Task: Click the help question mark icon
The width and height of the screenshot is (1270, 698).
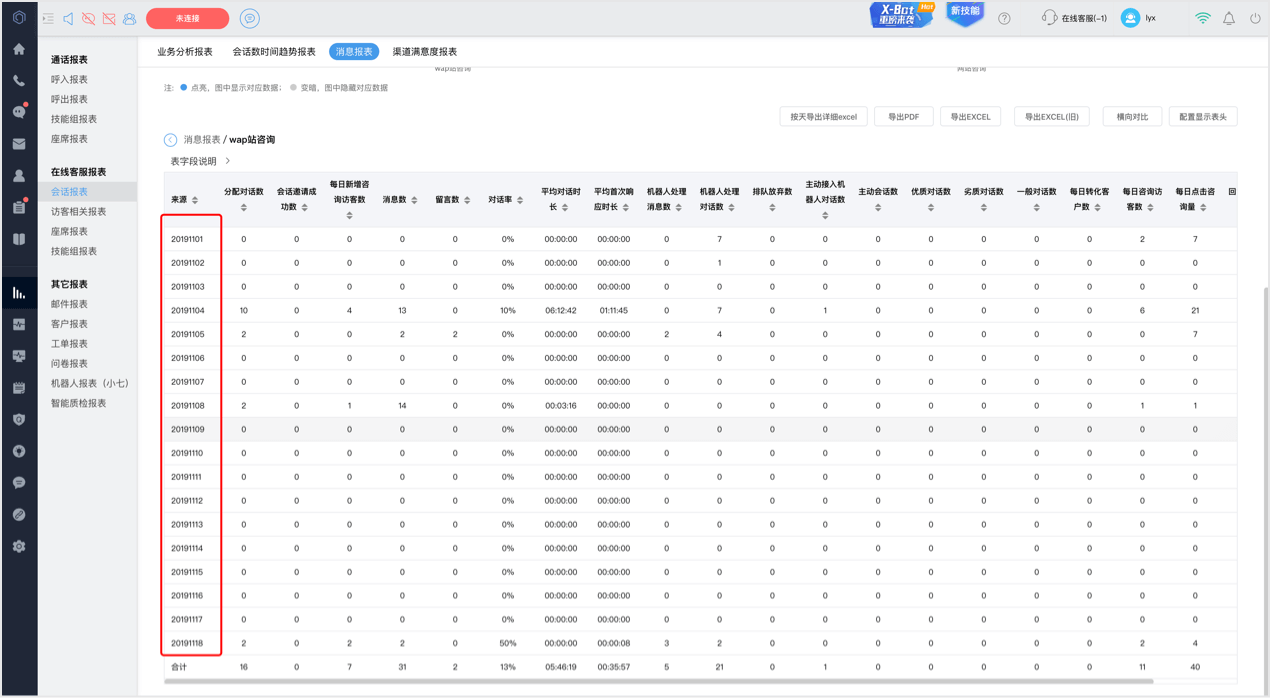Action: (1004, 18)
